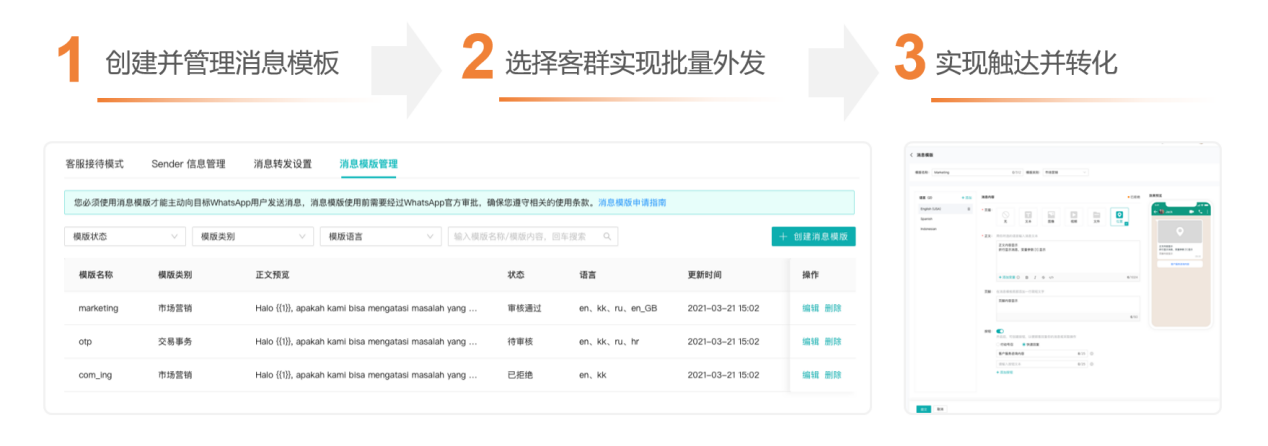Open the 消息模版申请指南 link
1268x446 pixels.
pos(632,202)
